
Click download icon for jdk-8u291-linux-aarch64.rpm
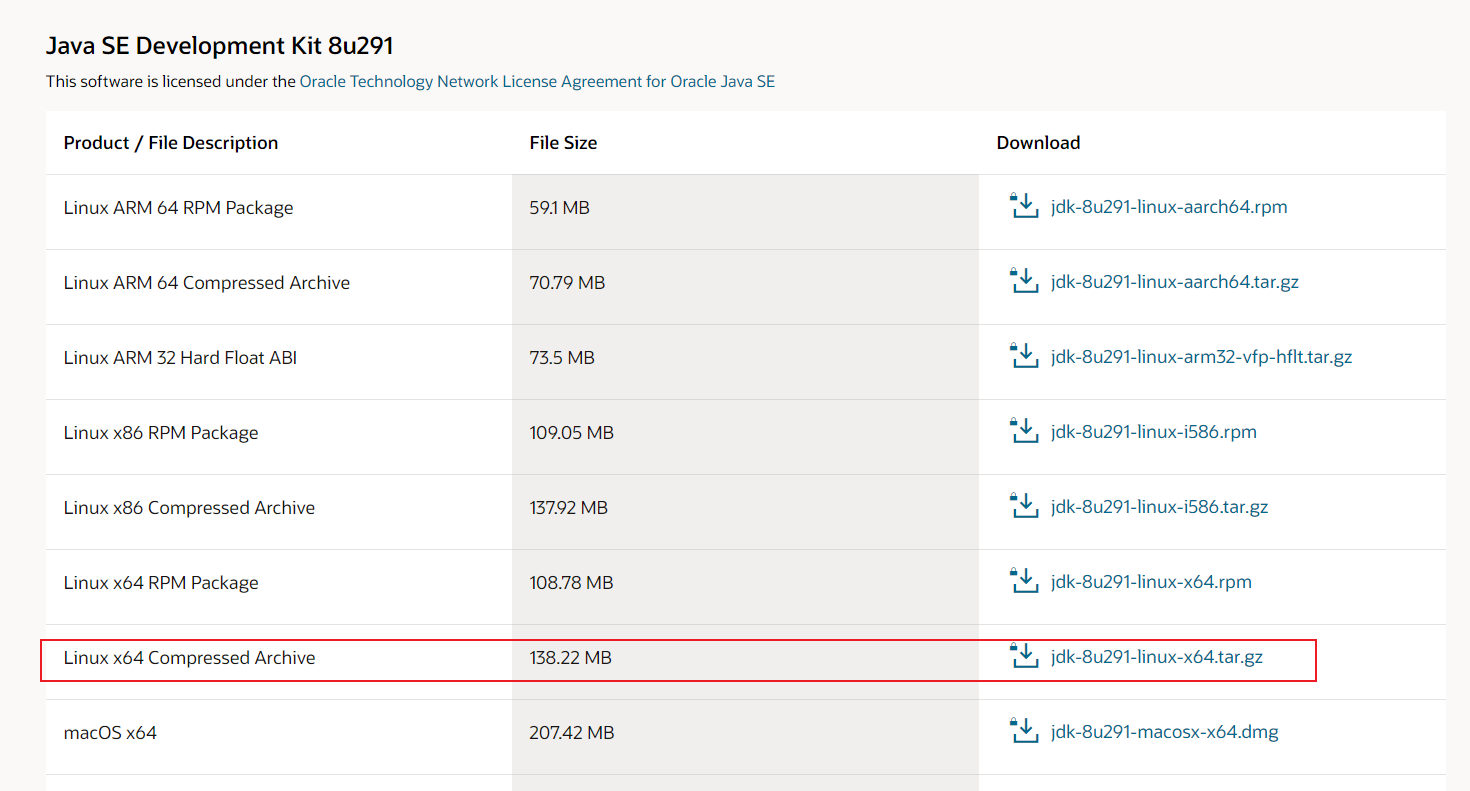click(x=1024, y=206)
